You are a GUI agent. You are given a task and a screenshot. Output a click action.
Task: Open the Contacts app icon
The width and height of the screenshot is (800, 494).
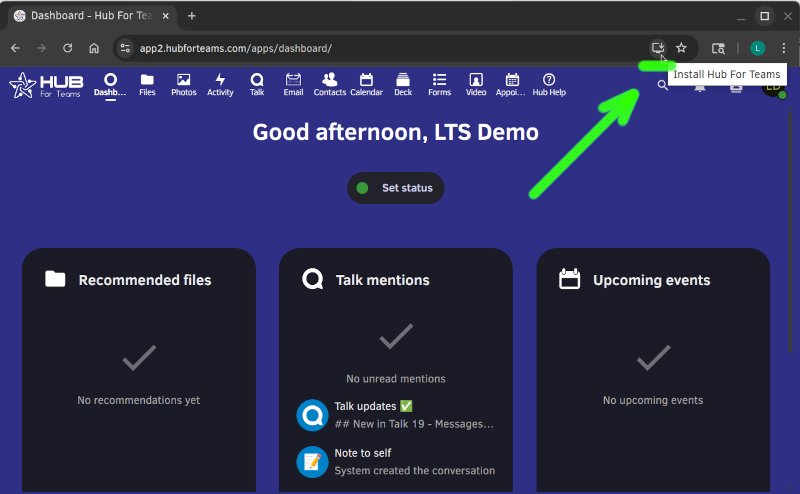[330, 85]
